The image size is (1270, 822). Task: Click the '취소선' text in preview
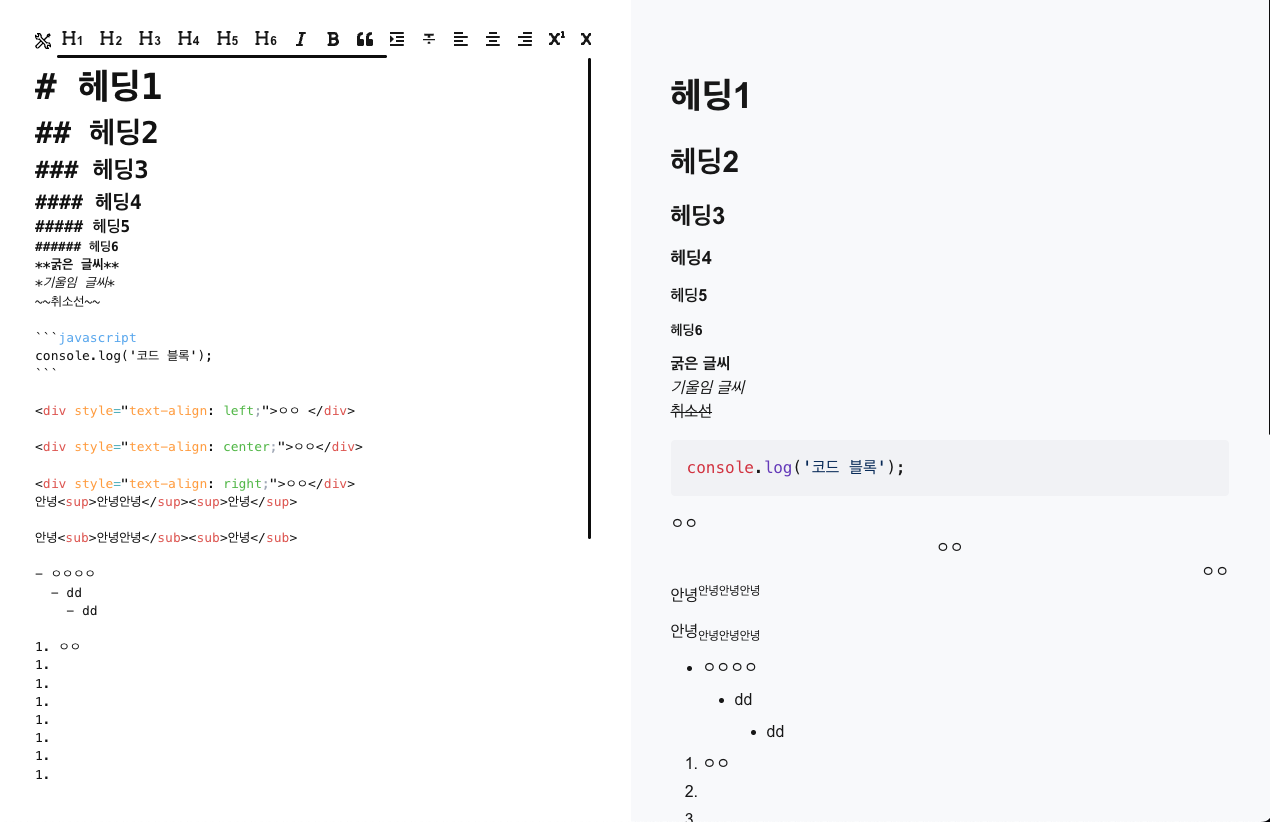(691, 410)
